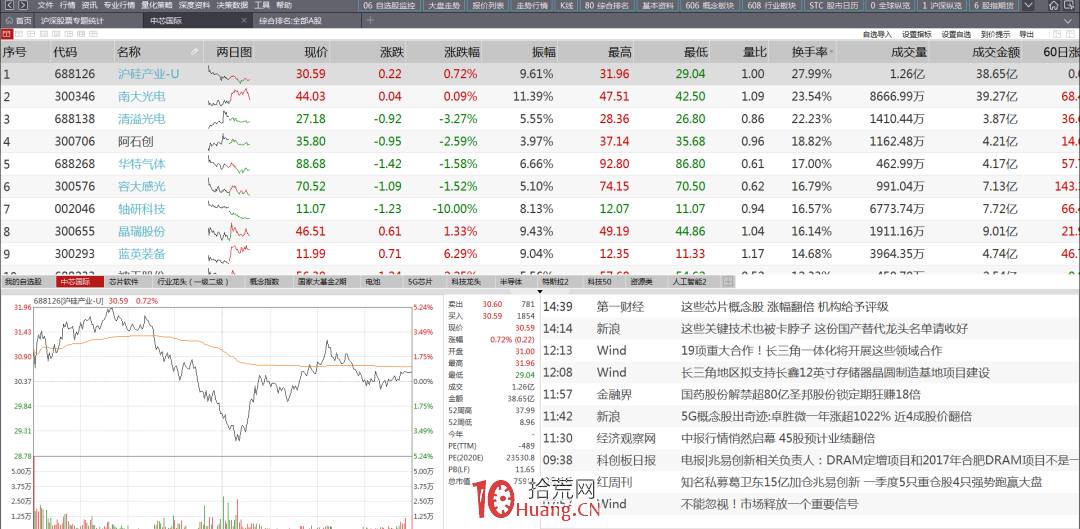The width and height of the screenshot is (1080, 529).
Task: Open the 帮助 menu
Action: pos(284,6)
